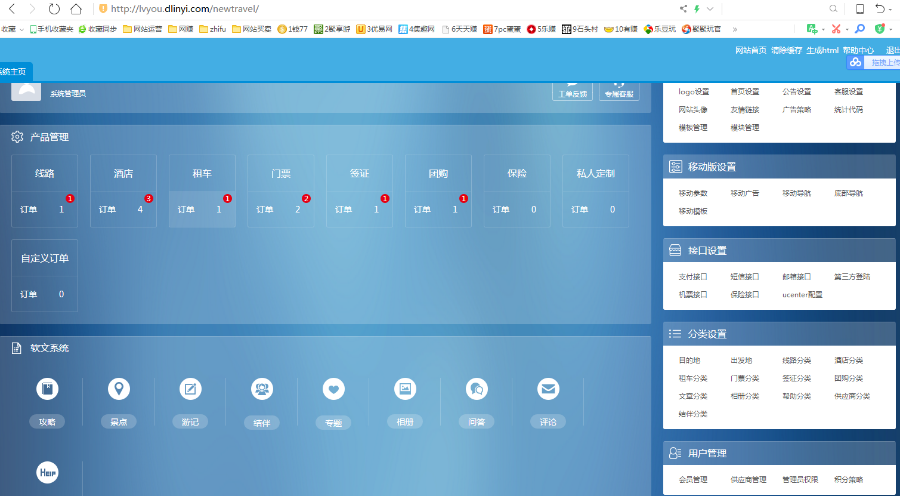Screen dimensions: 900x496
Task: Click the system administrator avatar thumbnail
Action: (26, 92)
